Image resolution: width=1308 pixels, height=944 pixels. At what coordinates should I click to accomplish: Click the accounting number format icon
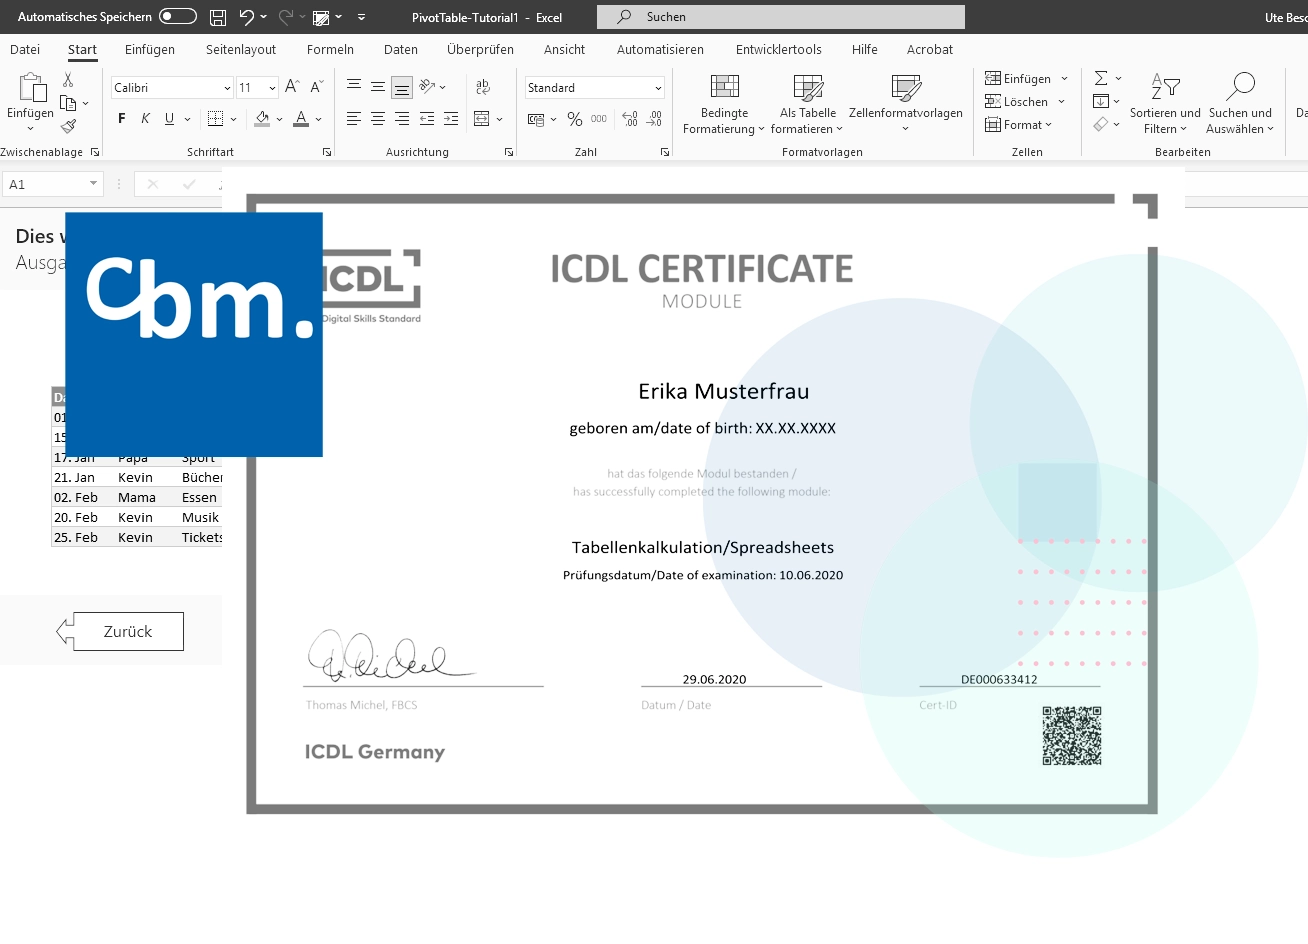click(536, 119)
